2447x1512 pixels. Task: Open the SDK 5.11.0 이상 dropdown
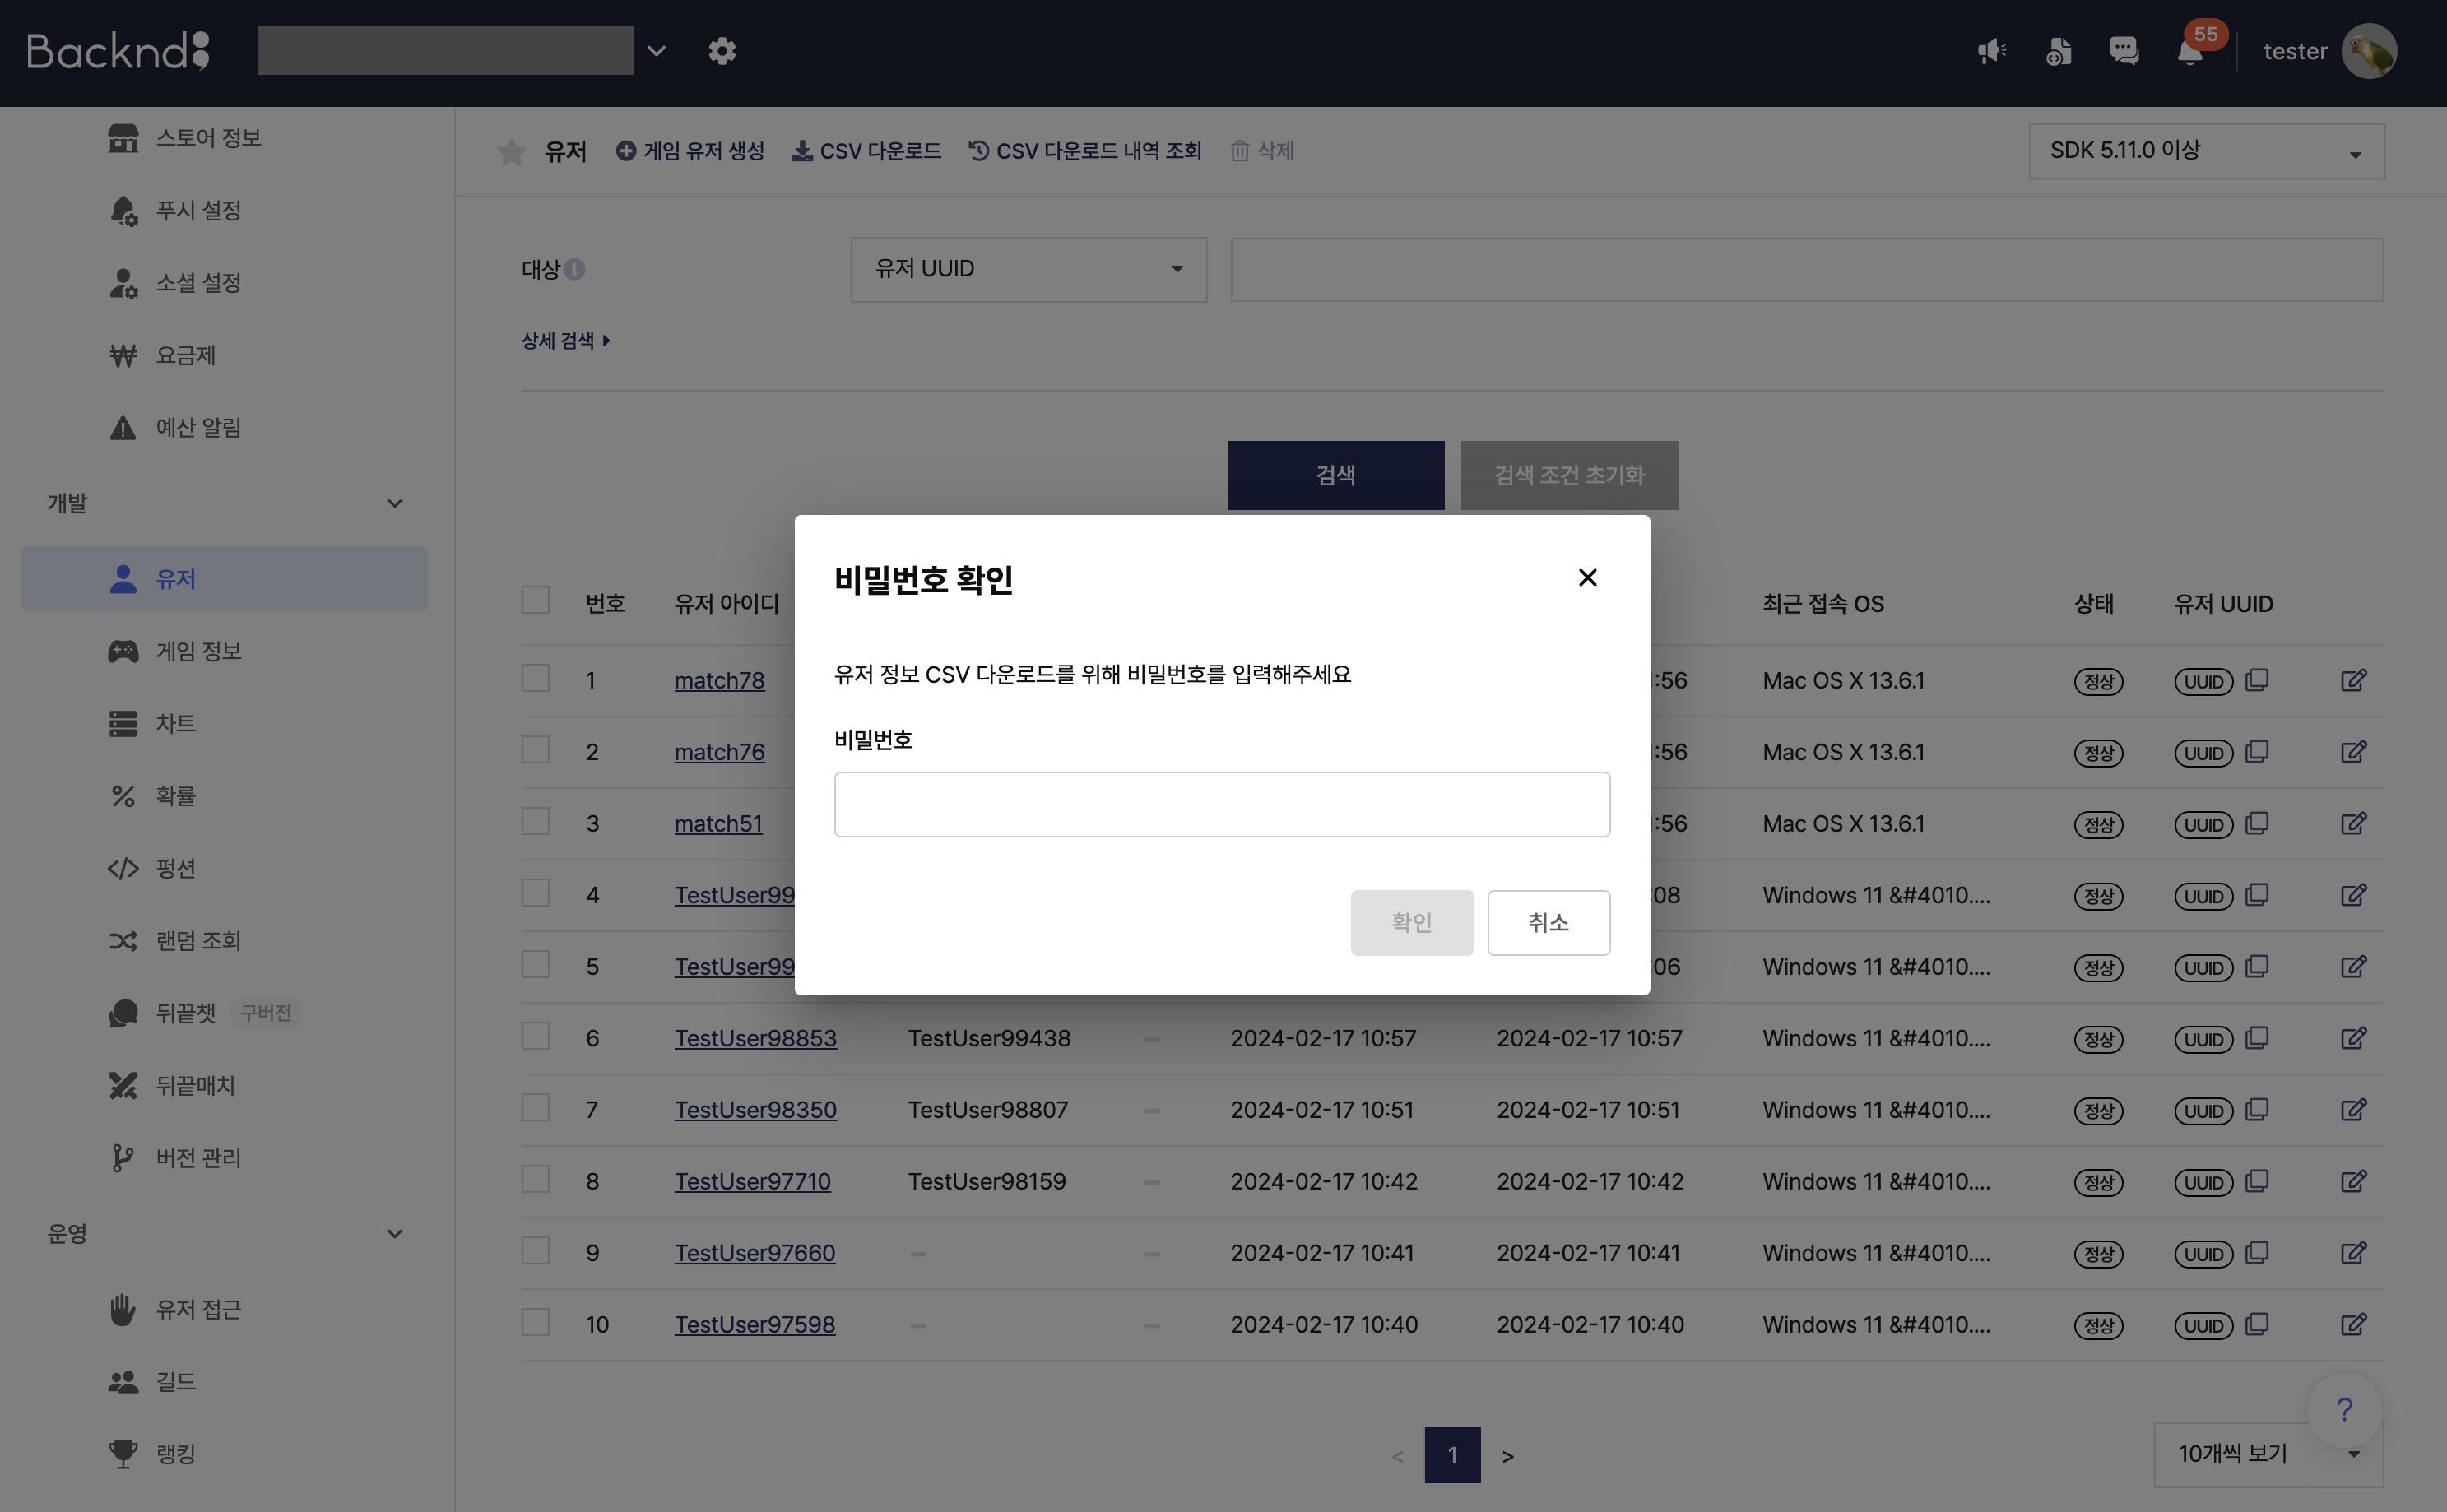(2207, 151)
